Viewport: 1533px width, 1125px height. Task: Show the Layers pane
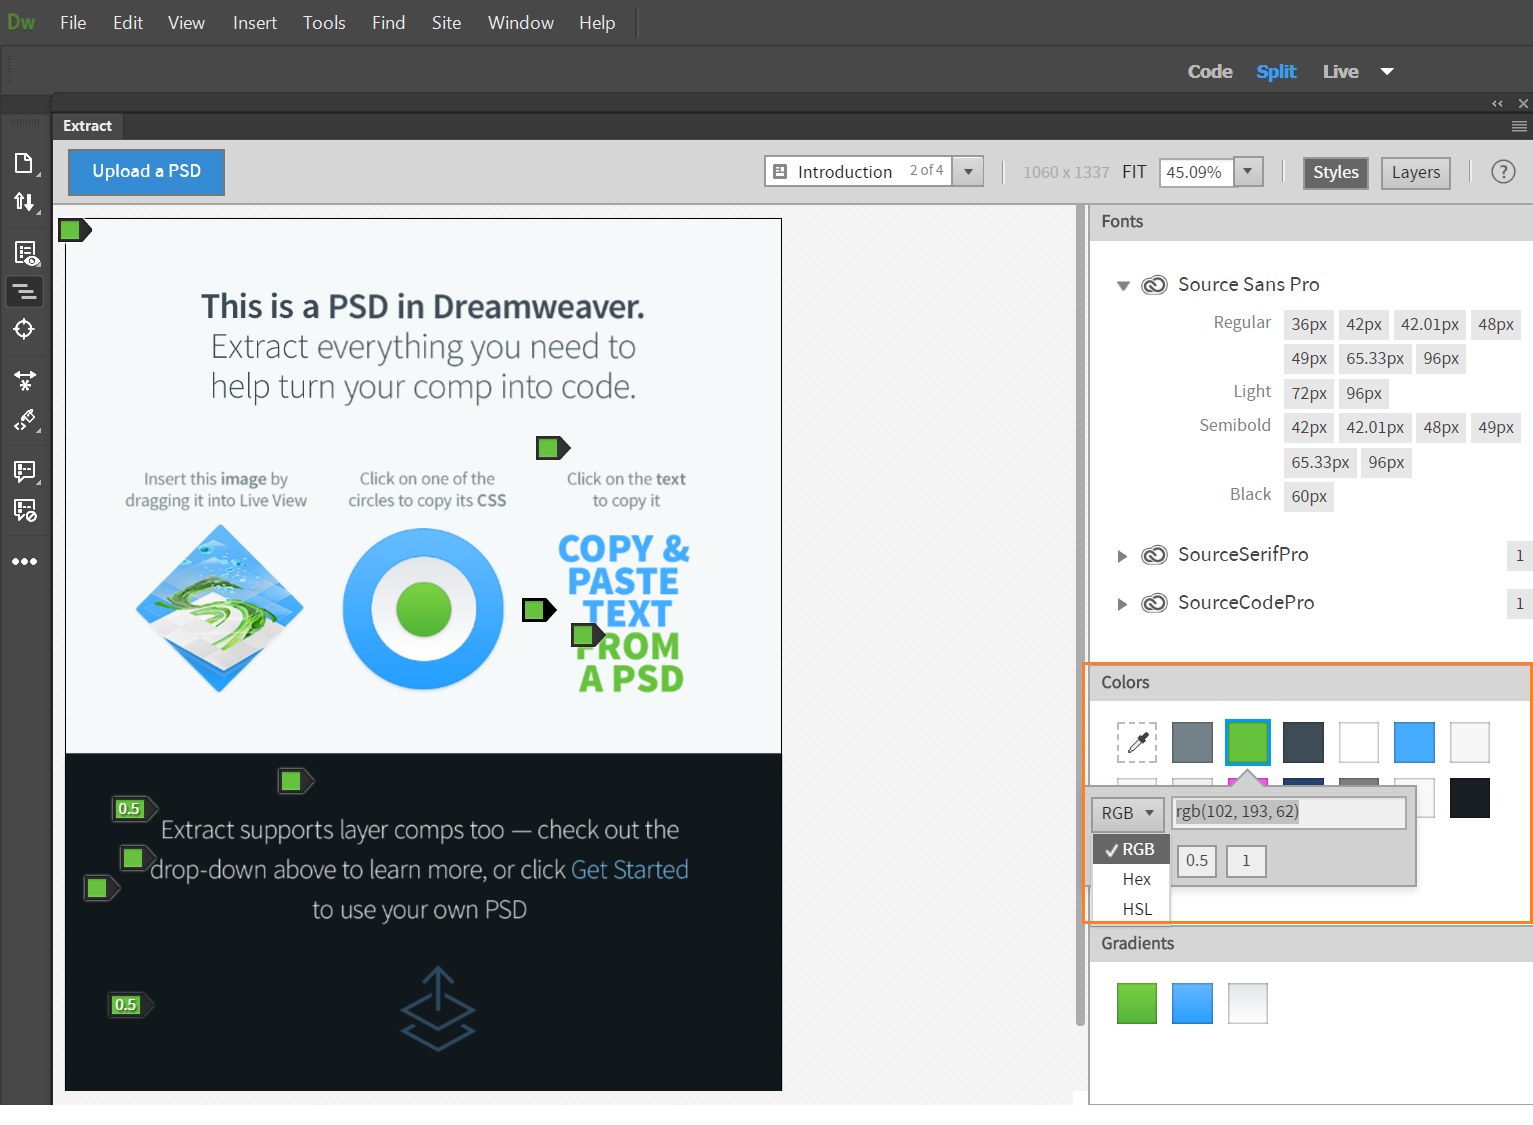pos(1416,172)
